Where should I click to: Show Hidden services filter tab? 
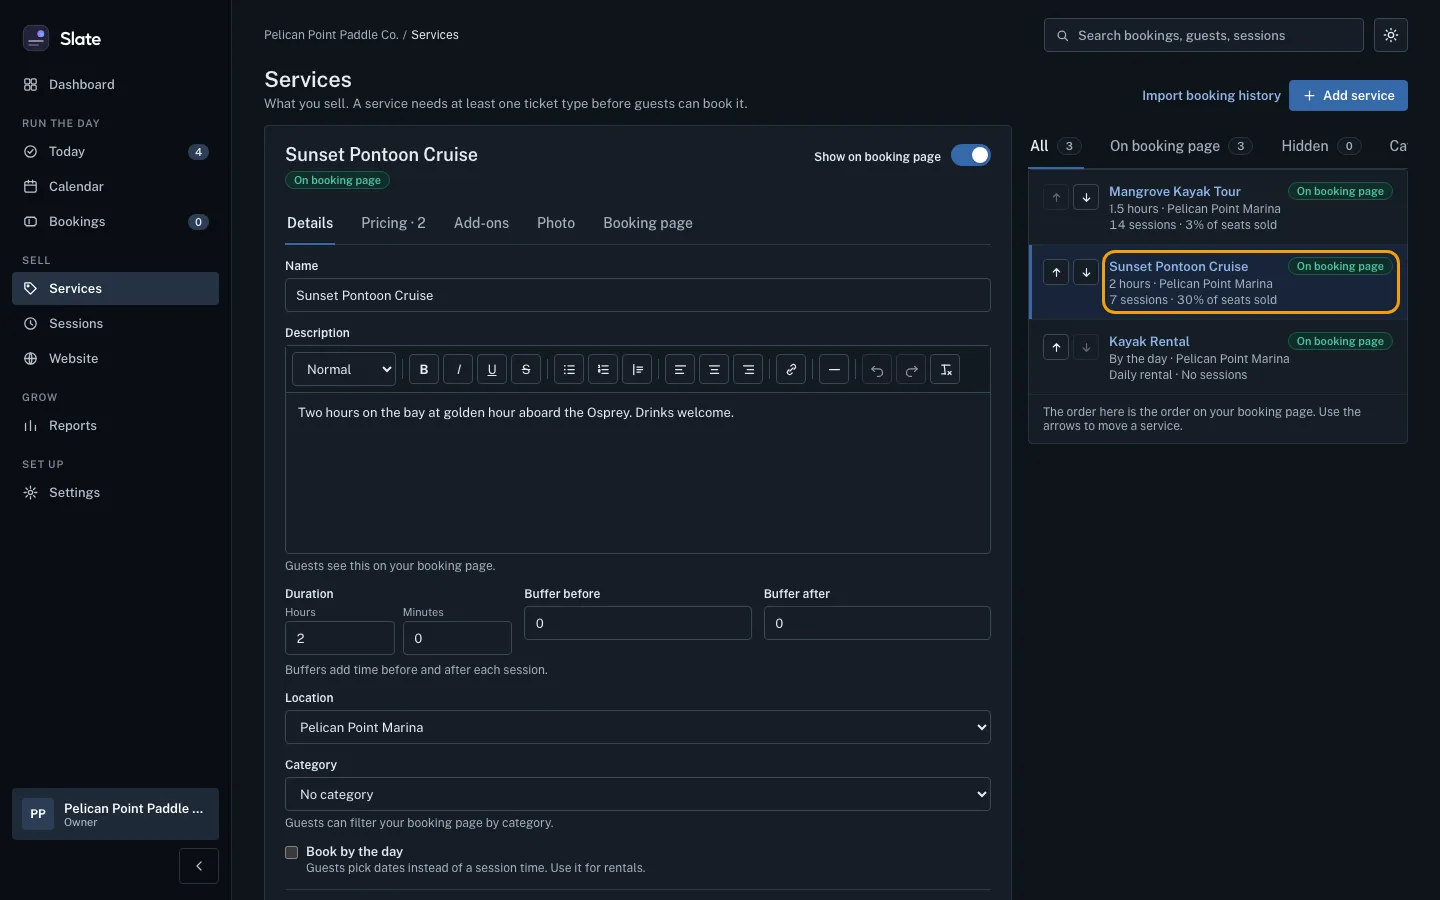(1321, 146)
